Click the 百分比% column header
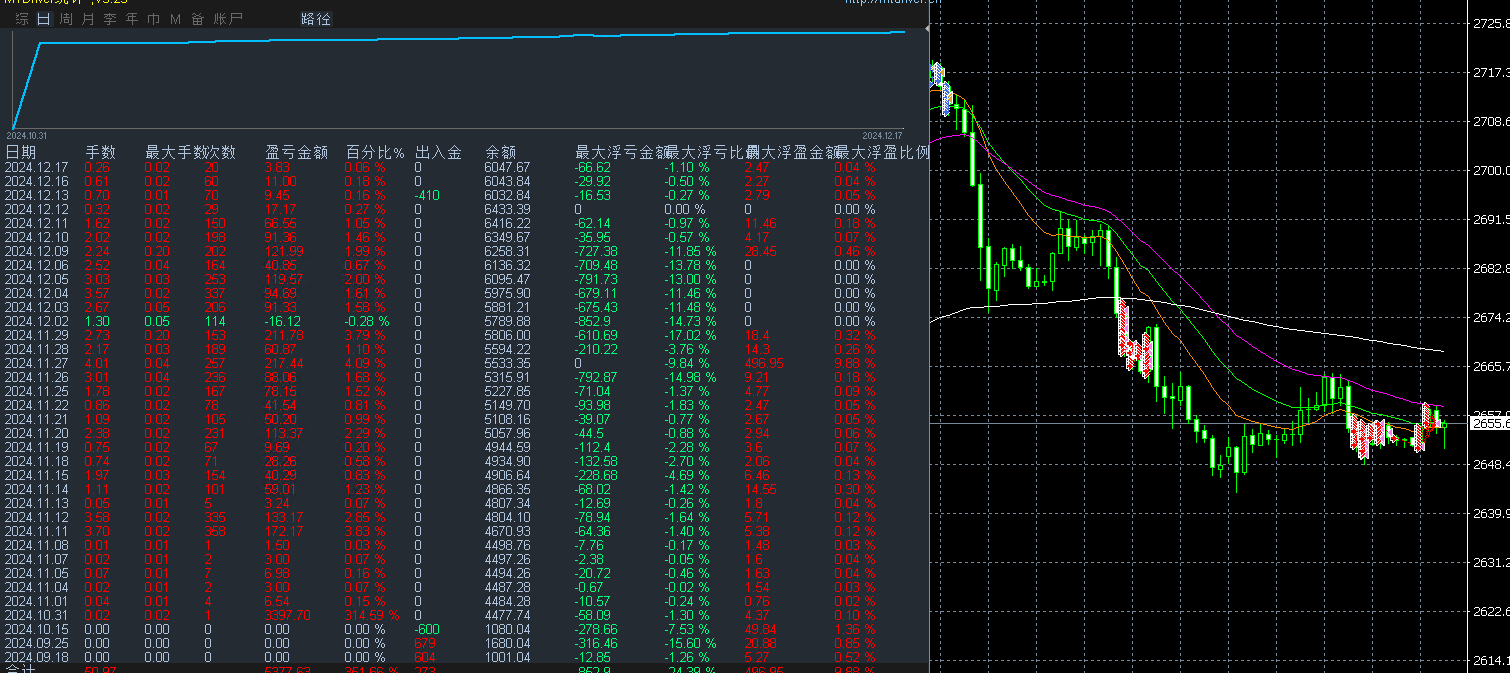Screen dimensions: 1510x673 pyautogui.click(x=375, y=152)
